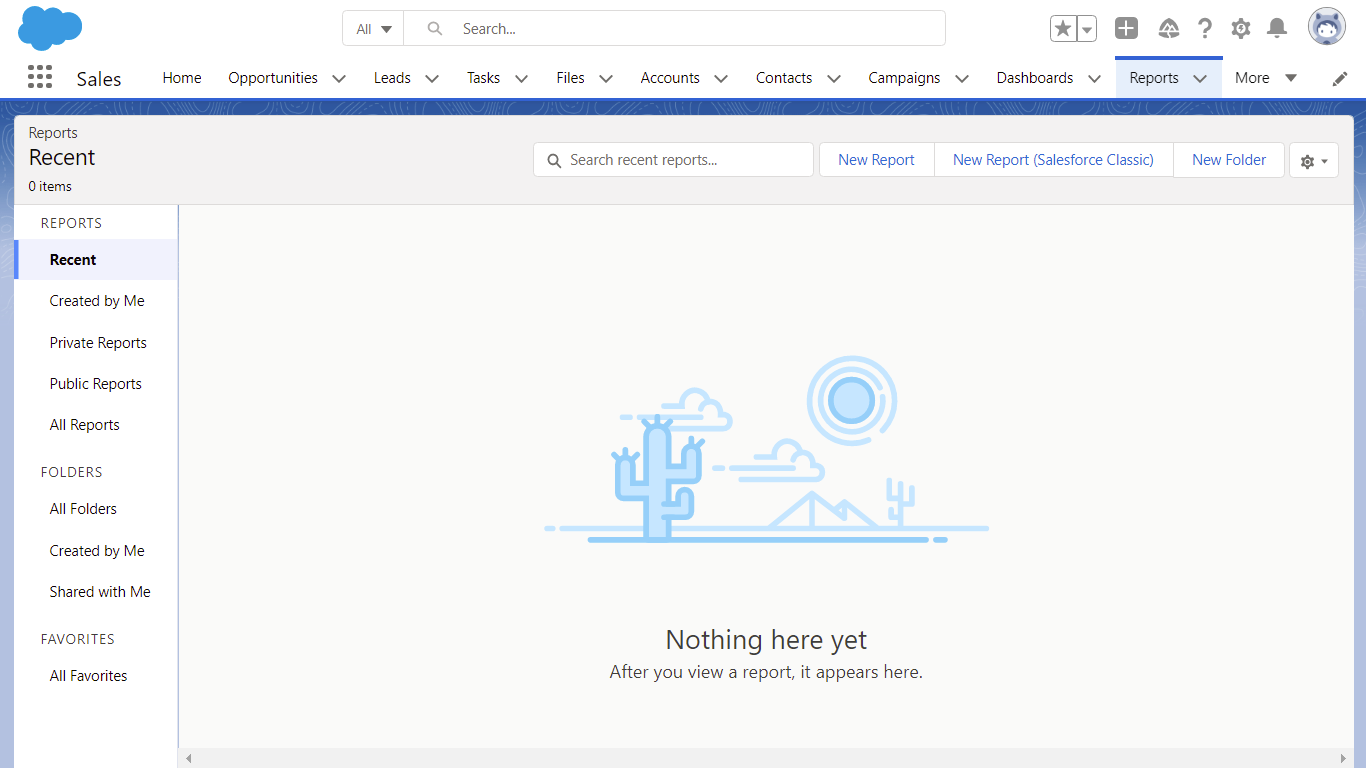Open the All search scope dropdown

coord(374,29)
